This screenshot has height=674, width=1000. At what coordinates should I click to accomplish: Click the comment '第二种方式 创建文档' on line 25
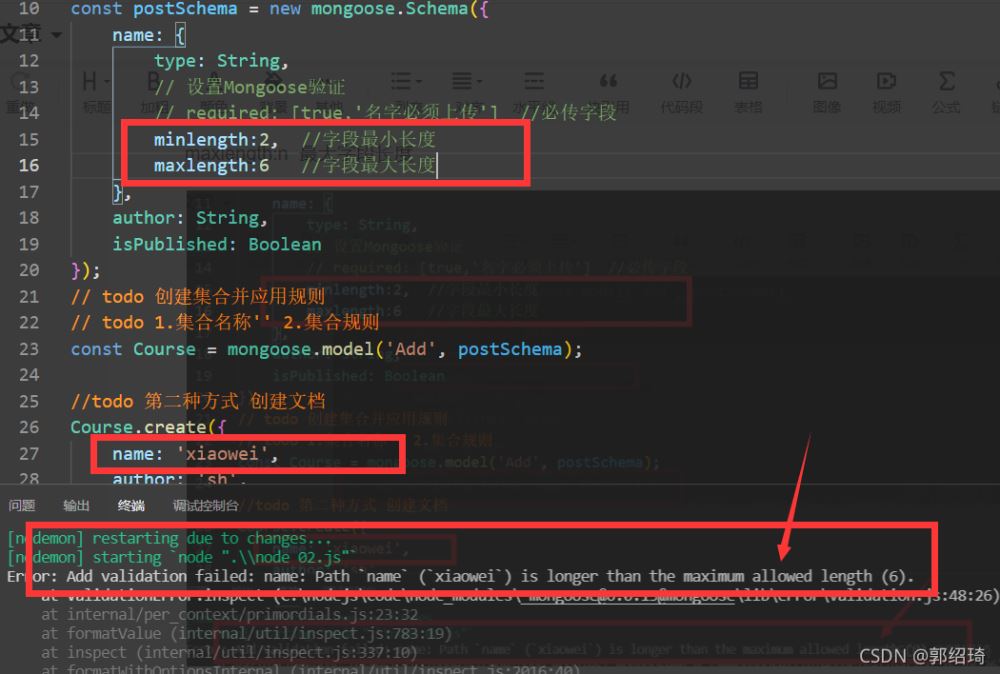tap(235, 401)
